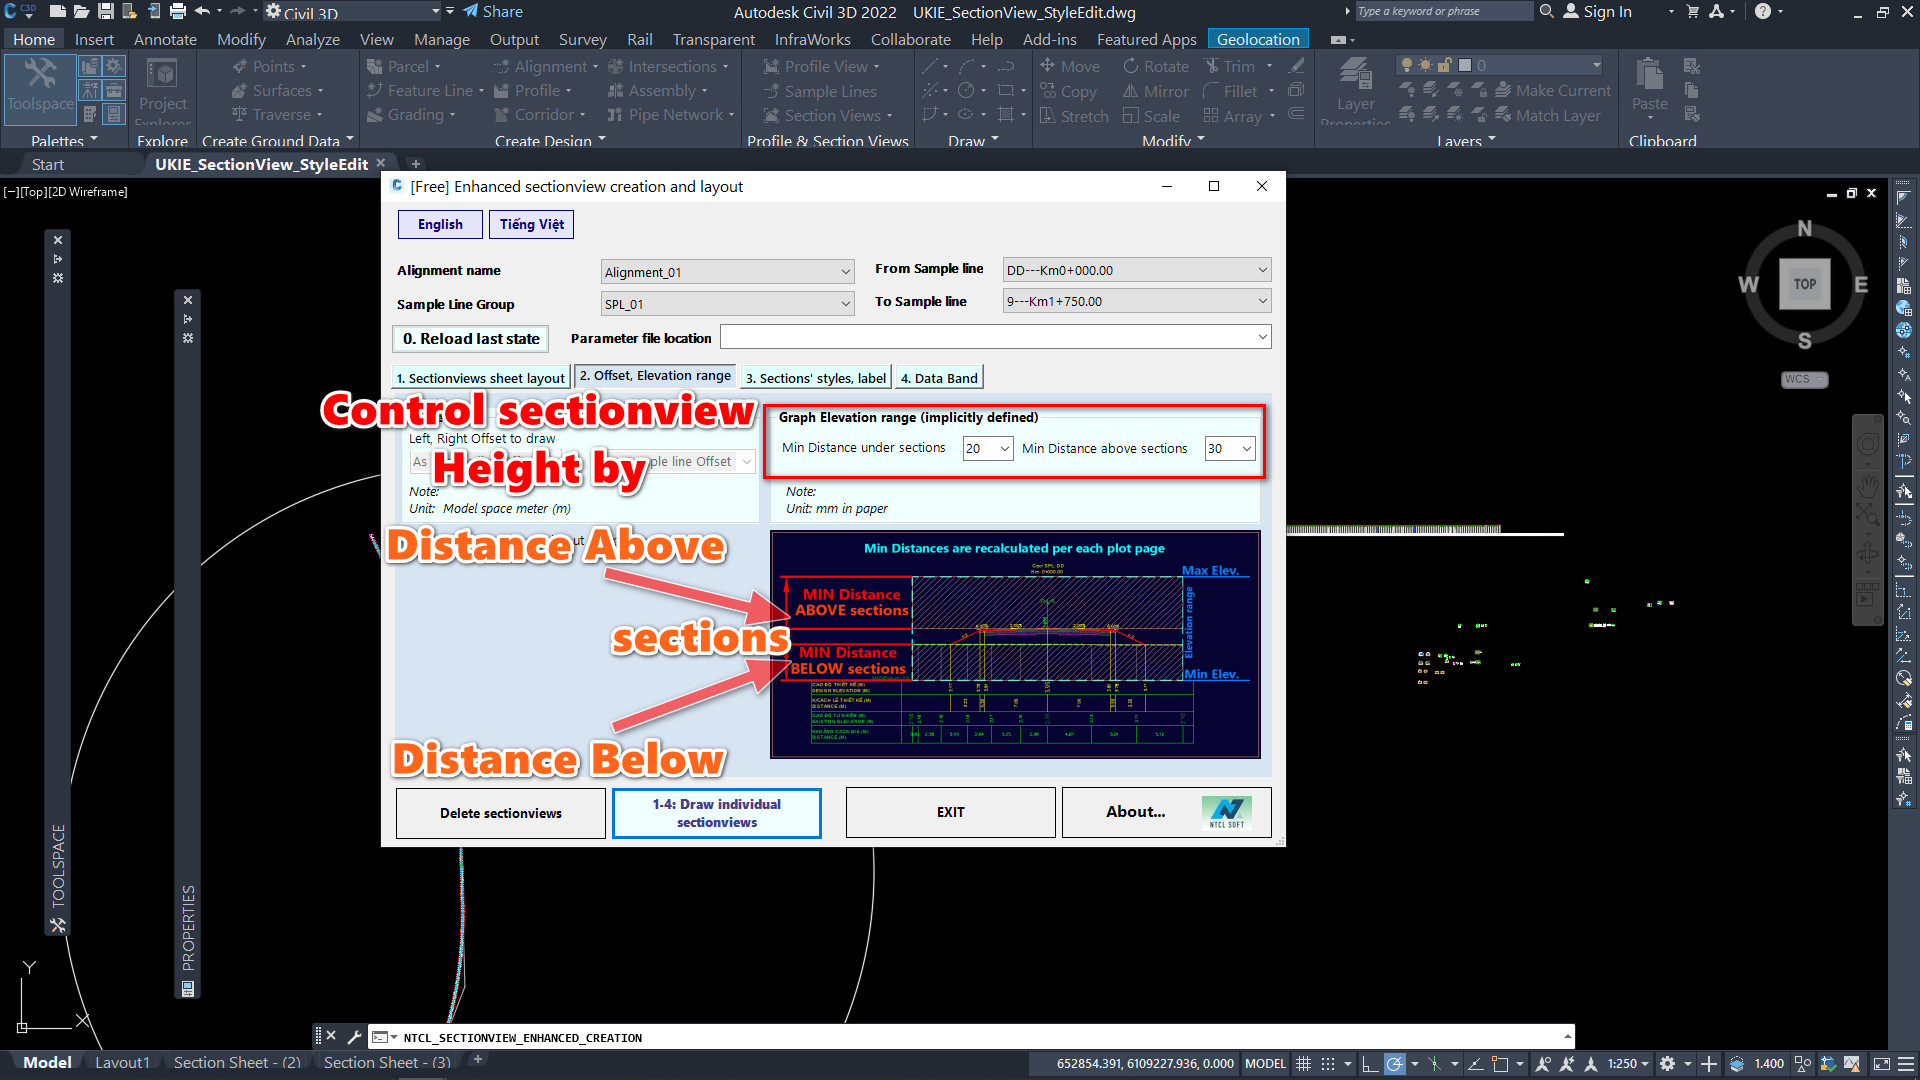Toggle the drawing grid display

point(1303,1064)
